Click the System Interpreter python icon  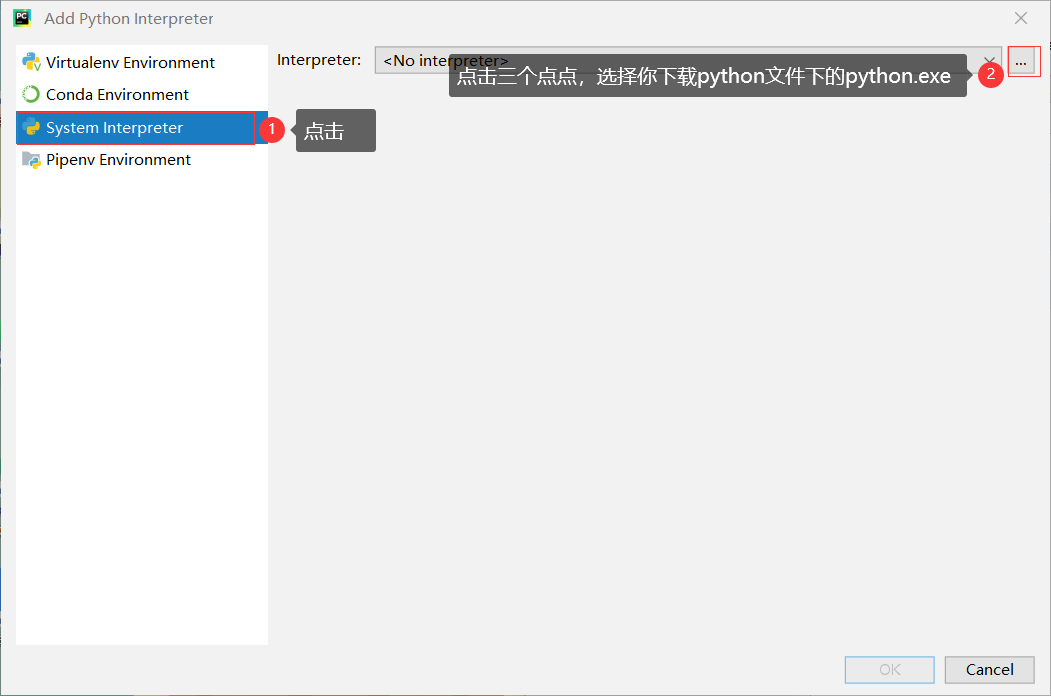[32, 127]
